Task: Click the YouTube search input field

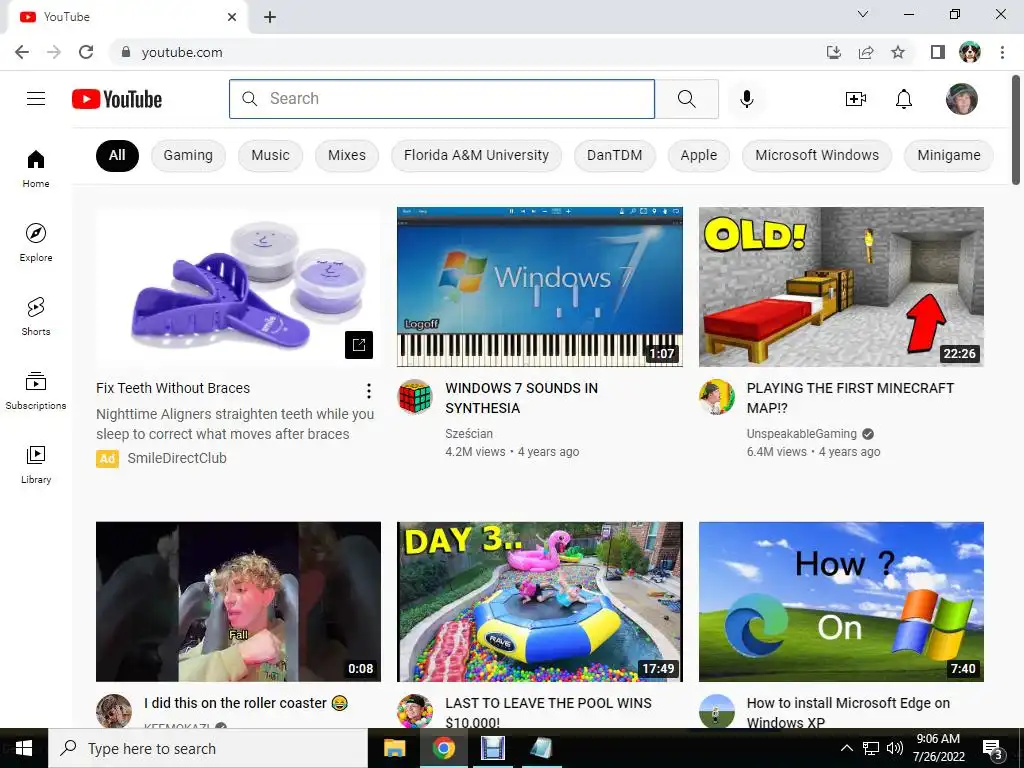Action: tap(442, 99)
